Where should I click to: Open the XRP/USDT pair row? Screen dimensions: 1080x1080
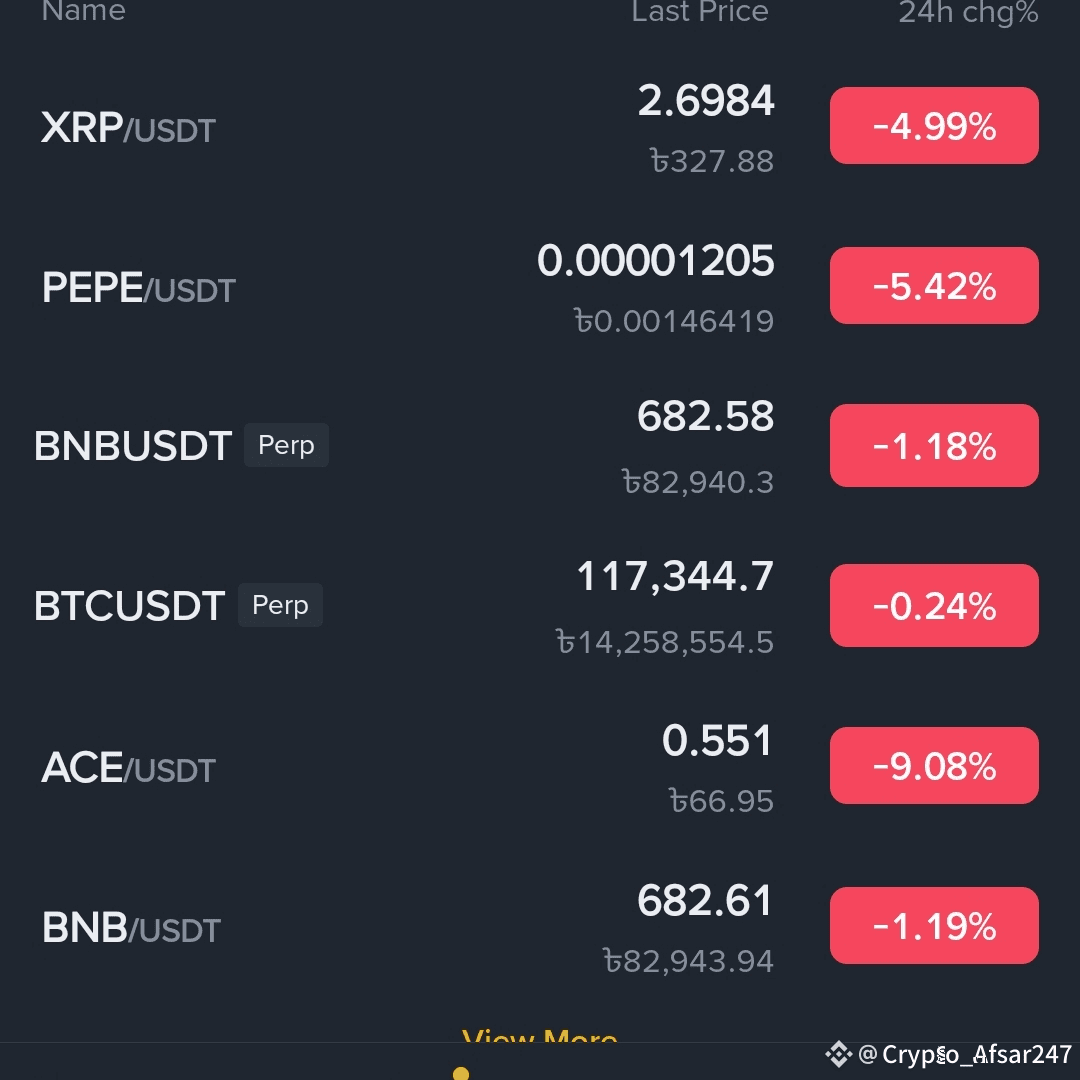[540, 127]
